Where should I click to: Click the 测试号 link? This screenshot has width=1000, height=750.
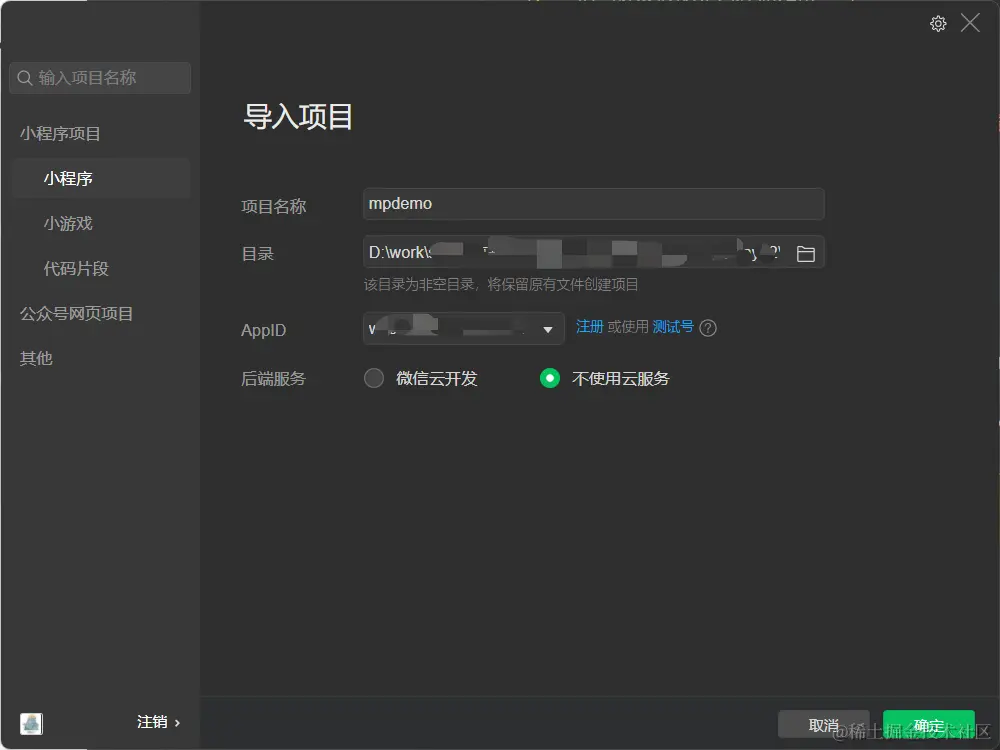[x=673, y=327]
